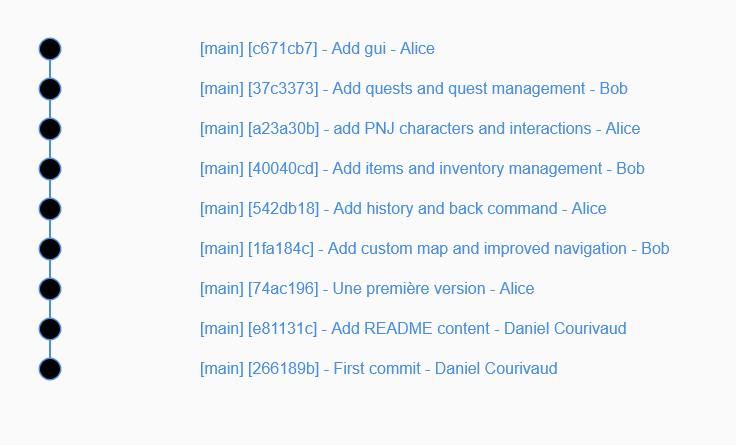
Task: Click the graph line between e81131c and 266189b
Action: [x=50, y=349]
